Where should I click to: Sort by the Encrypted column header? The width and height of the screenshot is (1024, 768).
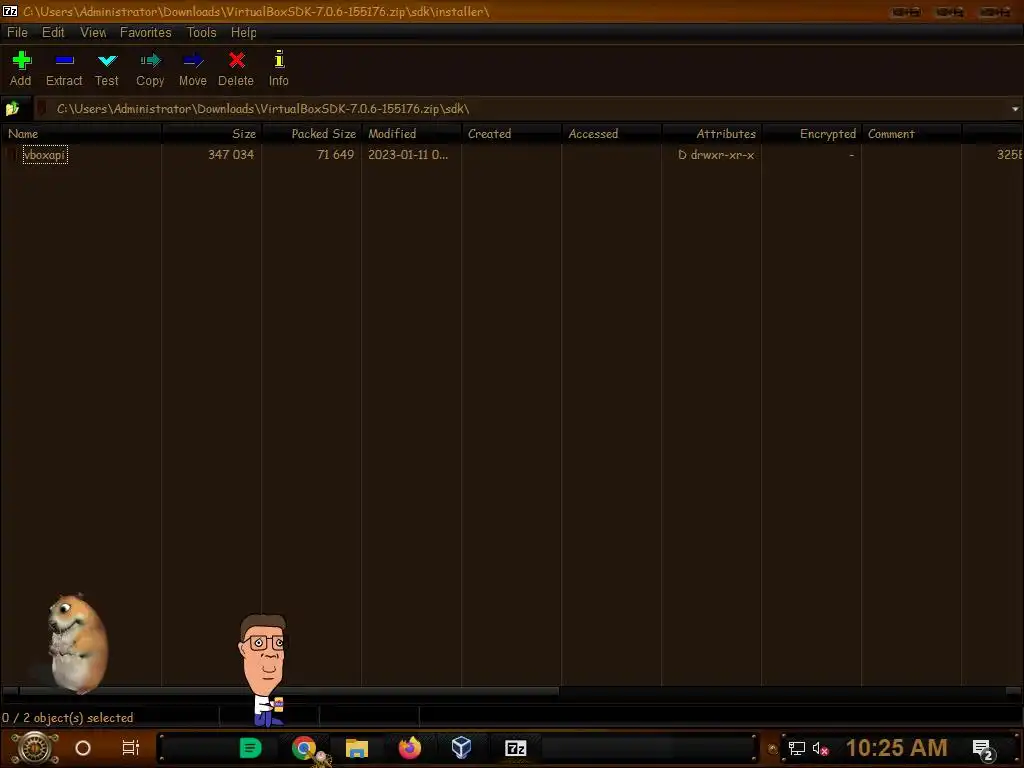tap(811, 134)
